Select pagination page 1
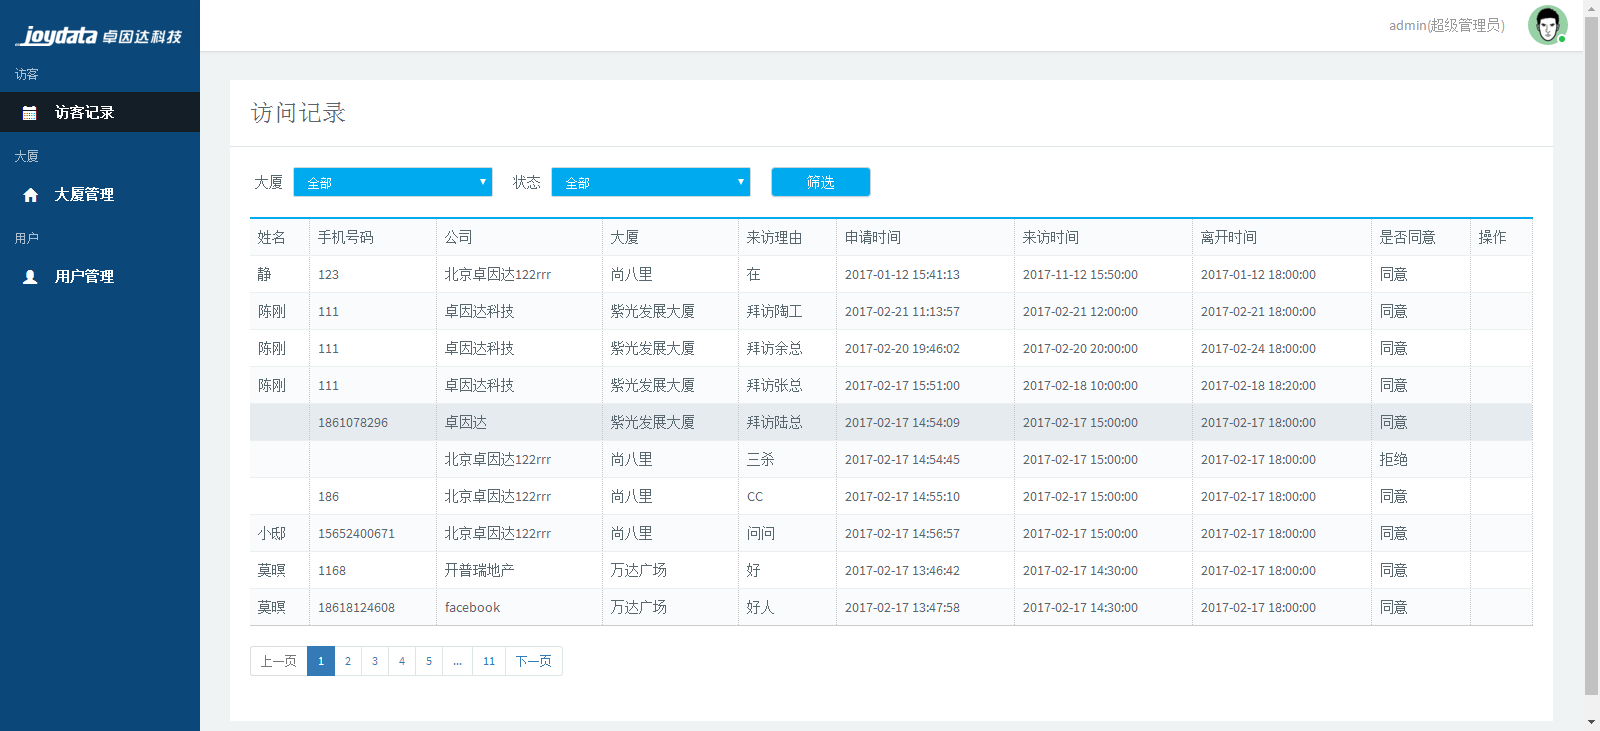The width and height of the screenshot is (1600, 731). [321, 661]
